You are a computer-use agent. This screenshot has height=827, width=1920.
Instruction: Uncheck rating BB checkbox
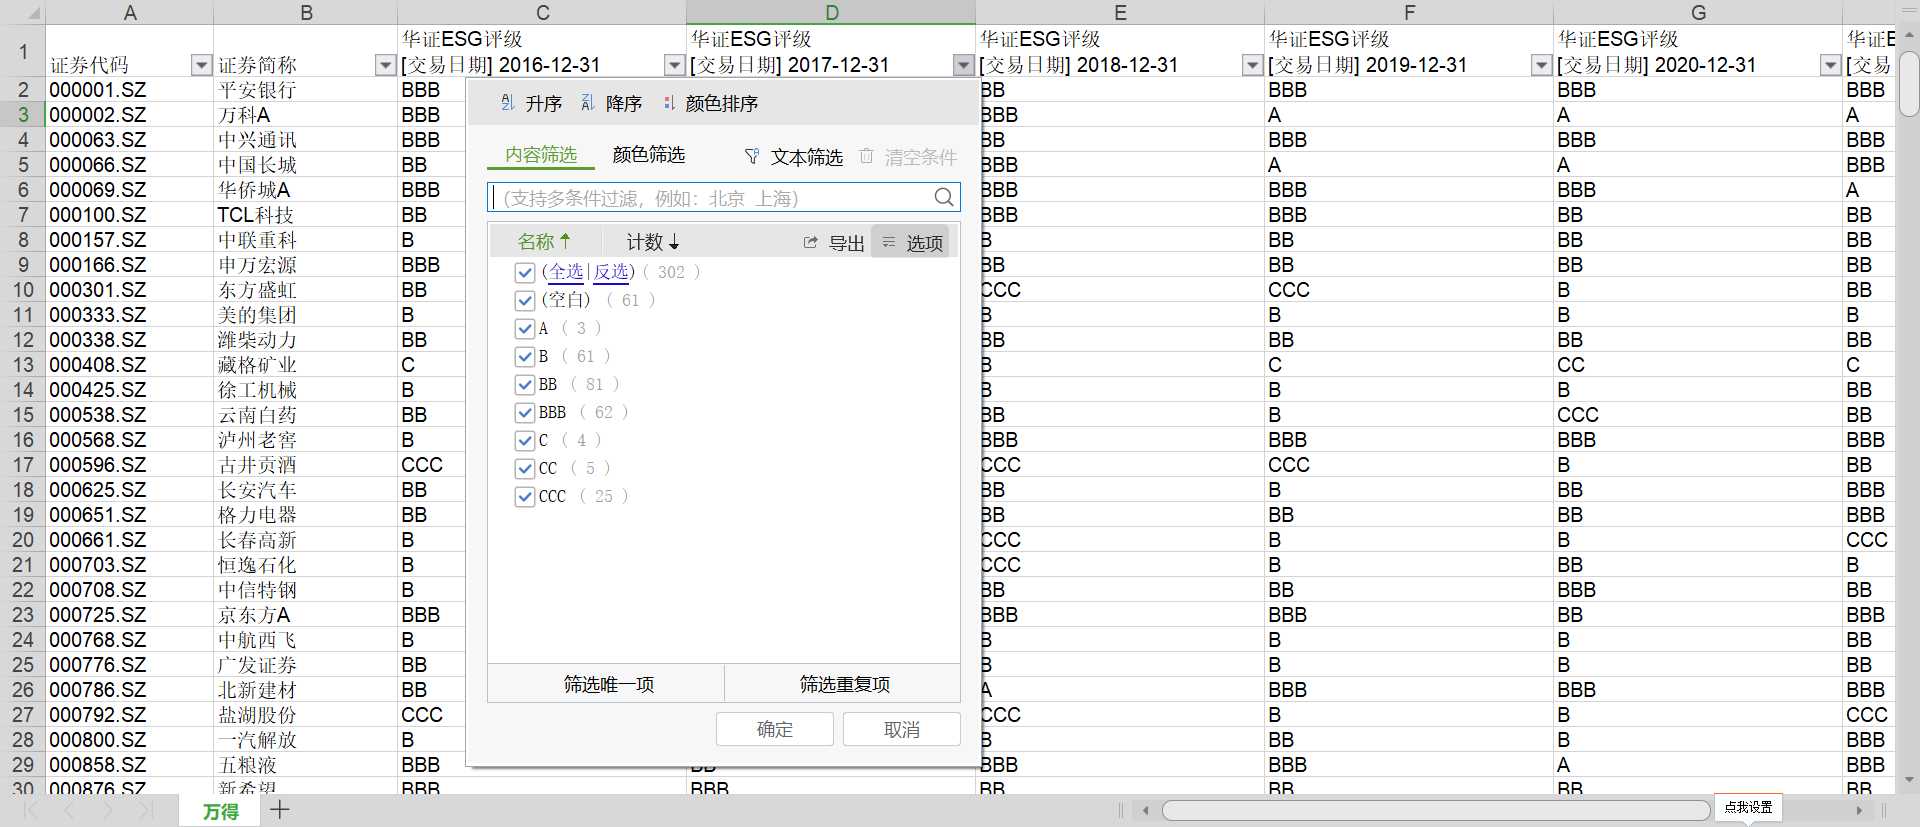tap(525, 384)
